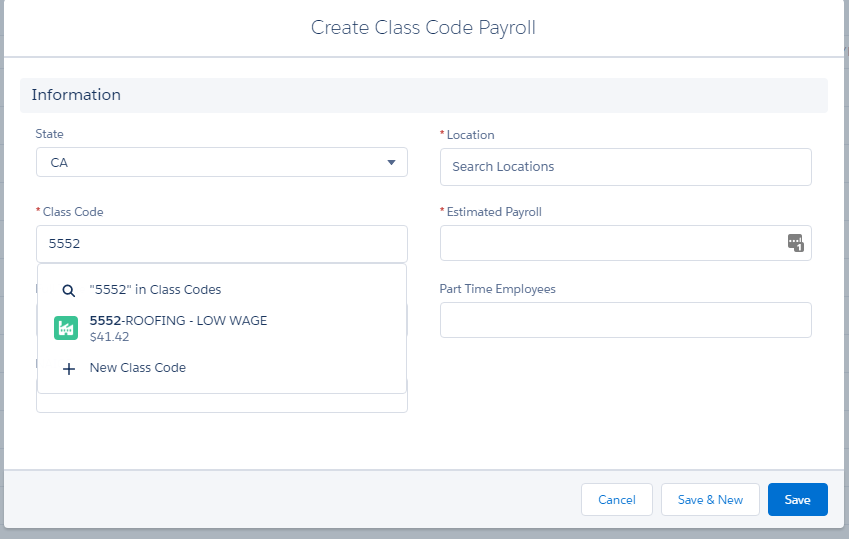Click the green class code icon
The height and width of the screenshot is (539, 849).
pyautogui.click(x=66, y=327)
